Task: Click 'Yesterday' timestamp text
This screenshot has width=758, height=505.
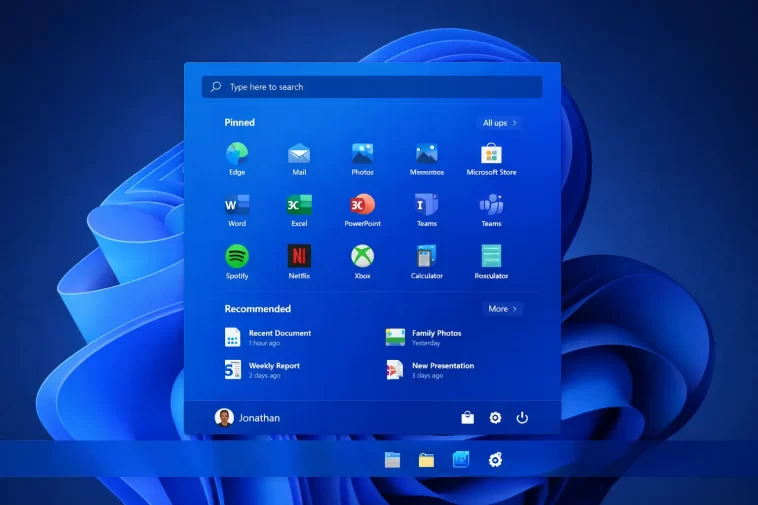Action: tap(426, 343)
